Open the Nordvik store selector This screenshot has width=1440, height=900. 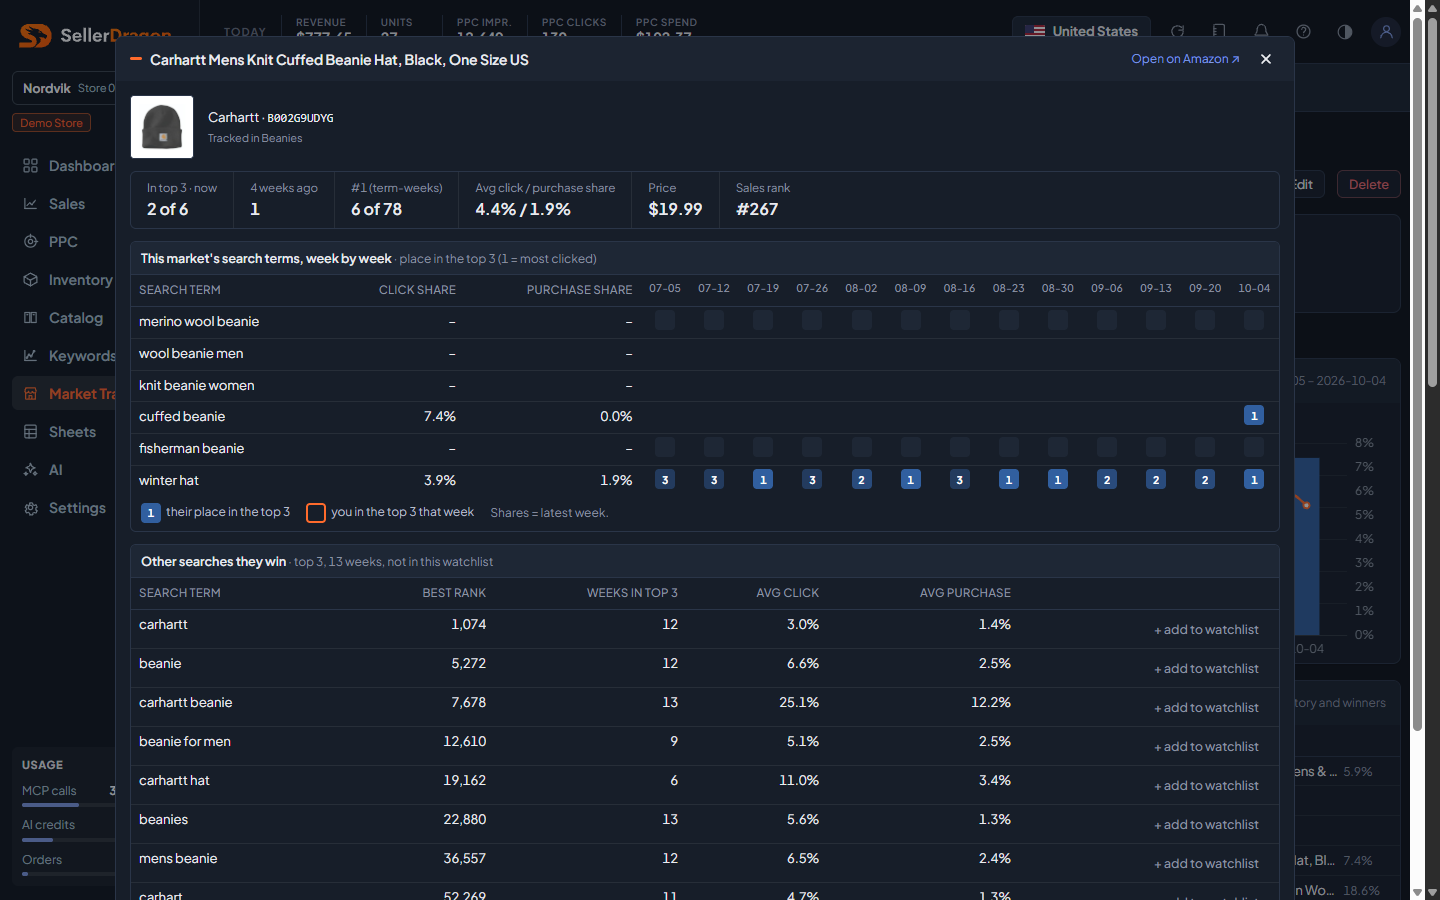[x=64, y=88]
